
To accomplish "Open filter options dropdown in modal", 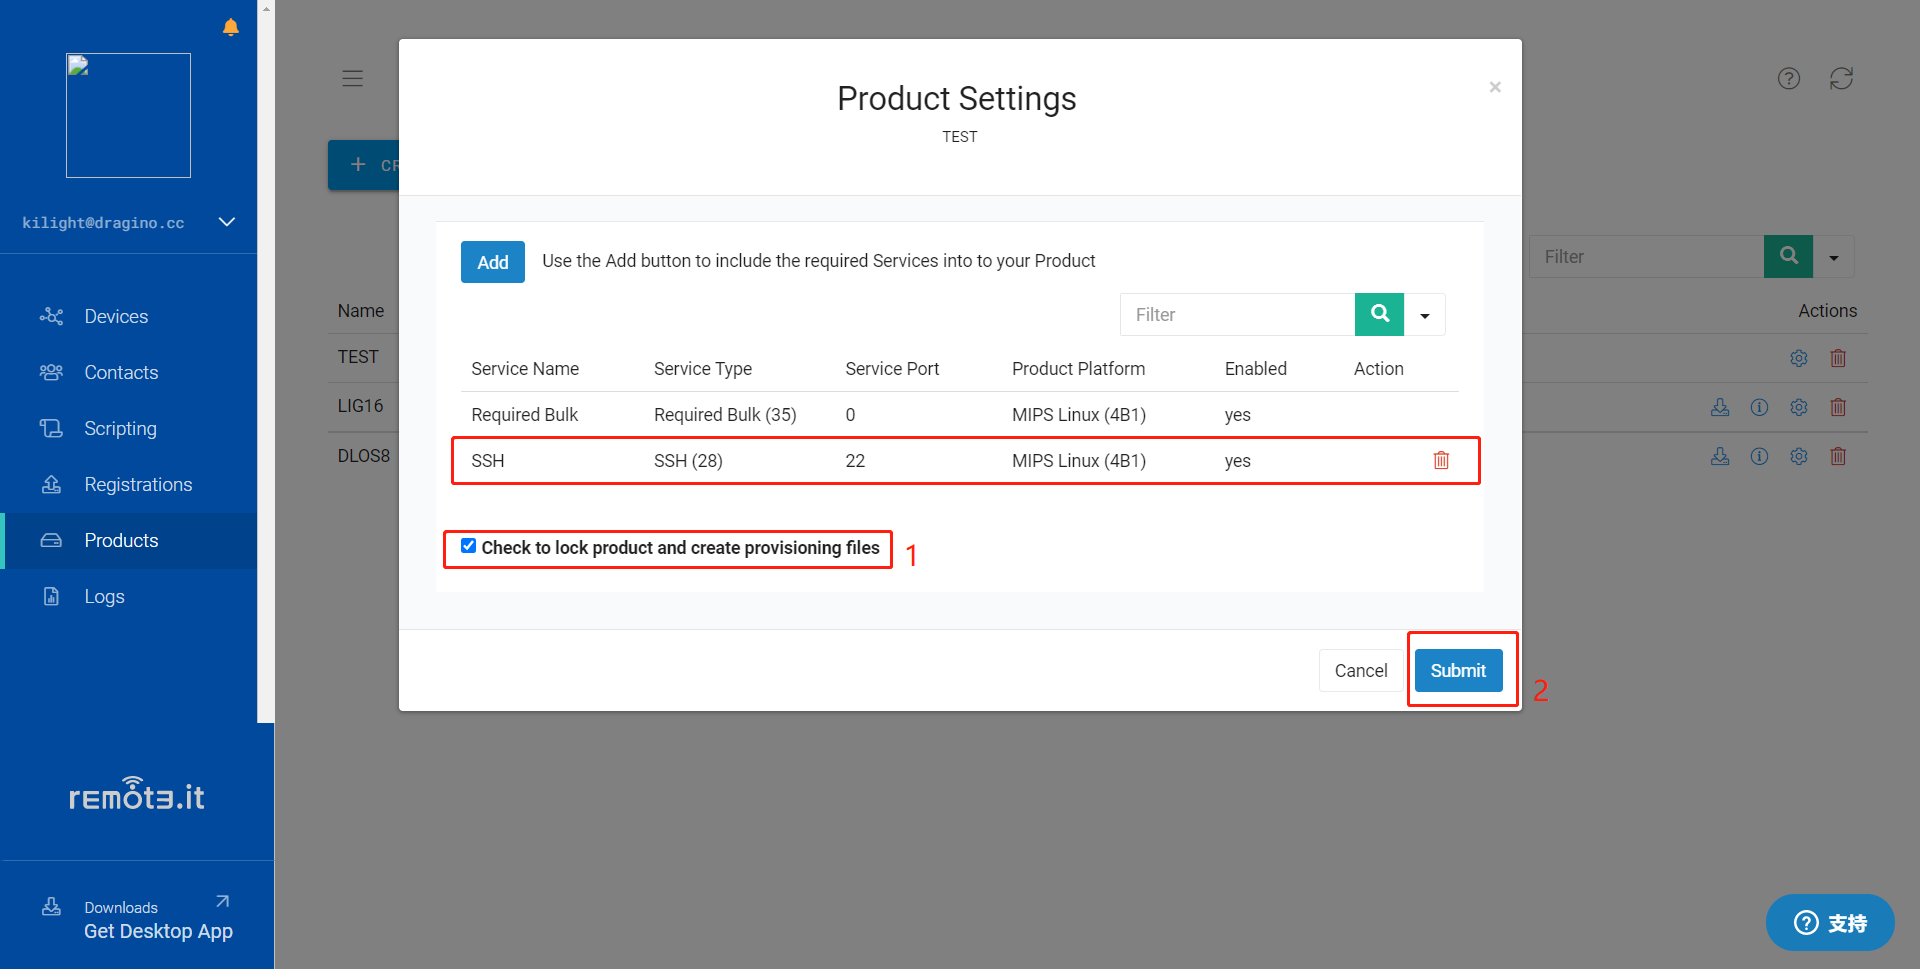I will 1425,315.
